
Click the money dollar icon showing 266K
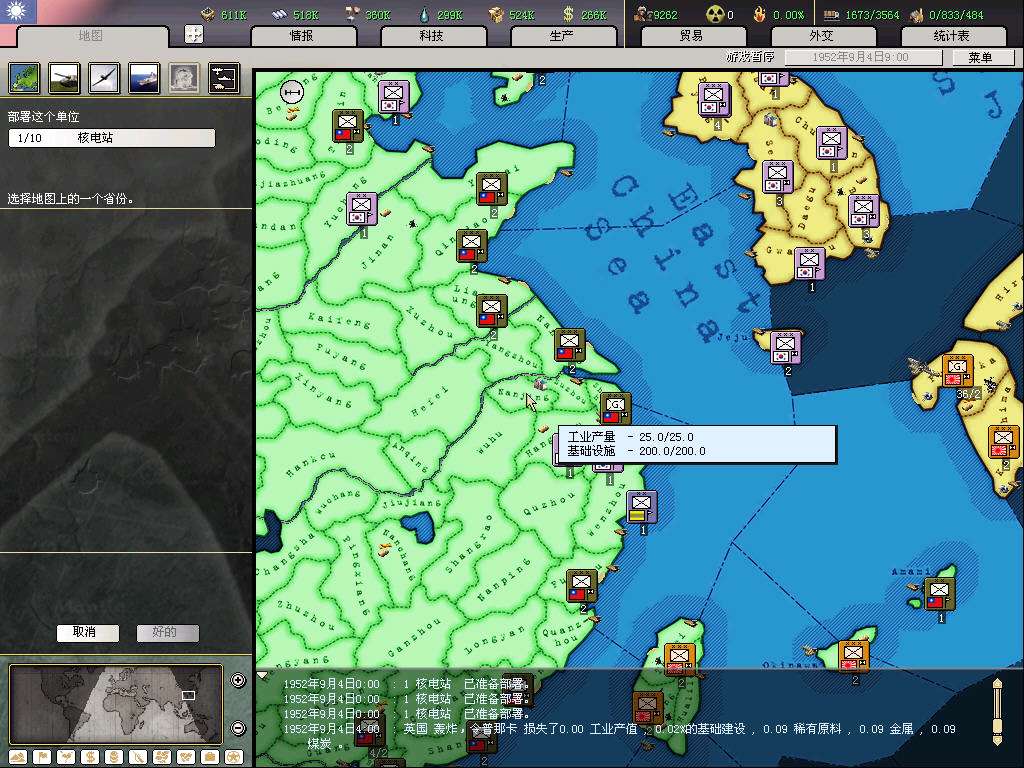click(x=569, y=14)
